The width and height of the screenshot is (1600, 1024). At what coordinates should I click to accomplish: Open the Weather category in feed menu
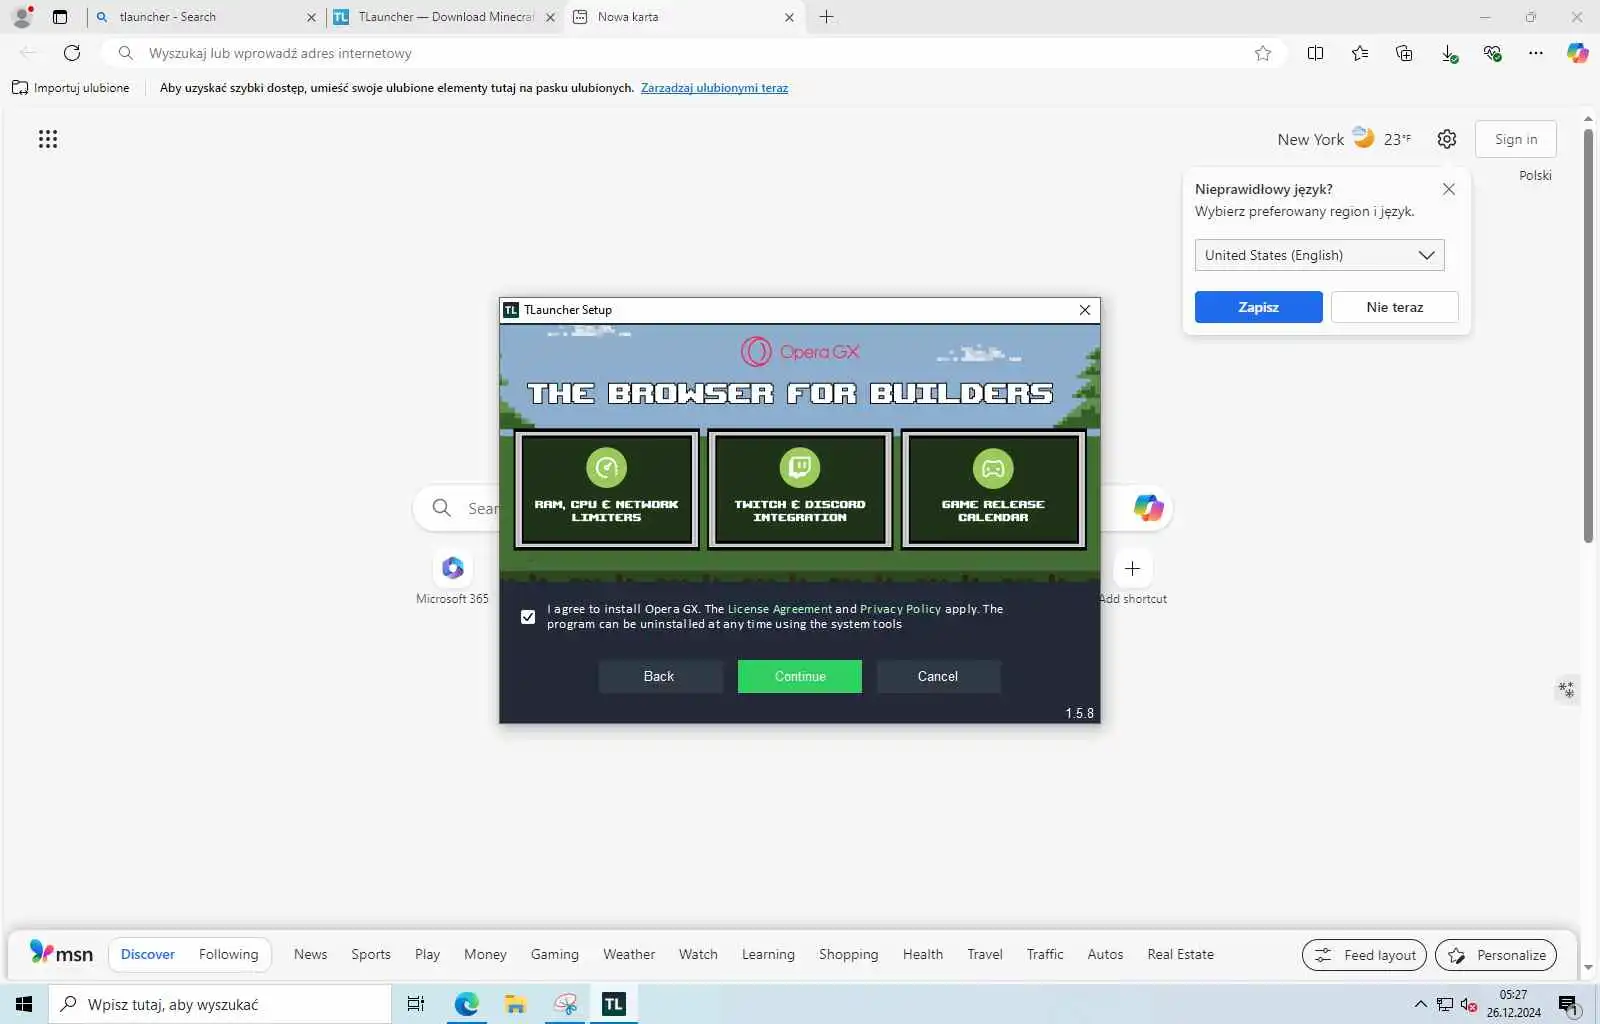629,954
